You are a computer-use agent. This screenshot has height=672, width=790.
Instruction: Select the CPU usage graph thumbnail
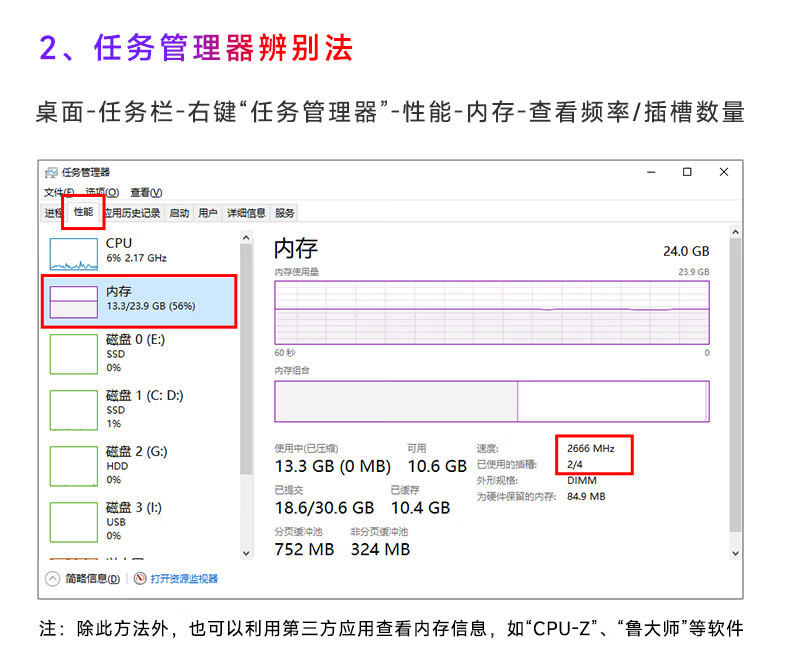(74, 254)
